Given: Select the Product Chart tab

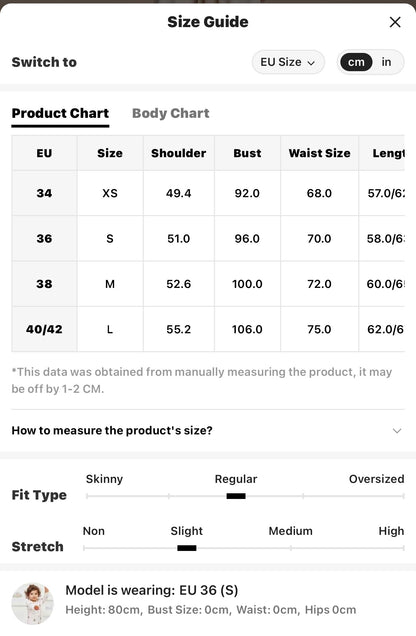Looking at the screenshot, I should (60, 113).
